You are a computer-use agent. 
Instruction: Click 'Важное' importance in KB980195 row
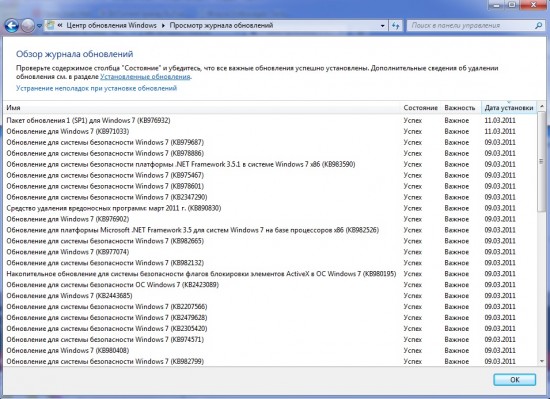457,274
